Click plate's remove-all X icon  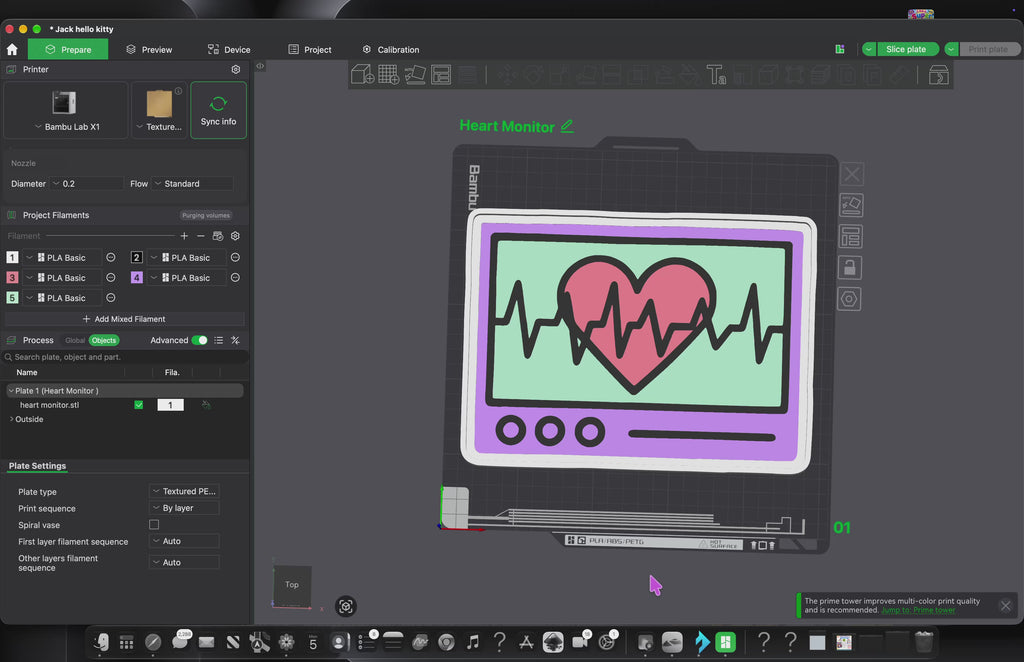click(852, 174)
